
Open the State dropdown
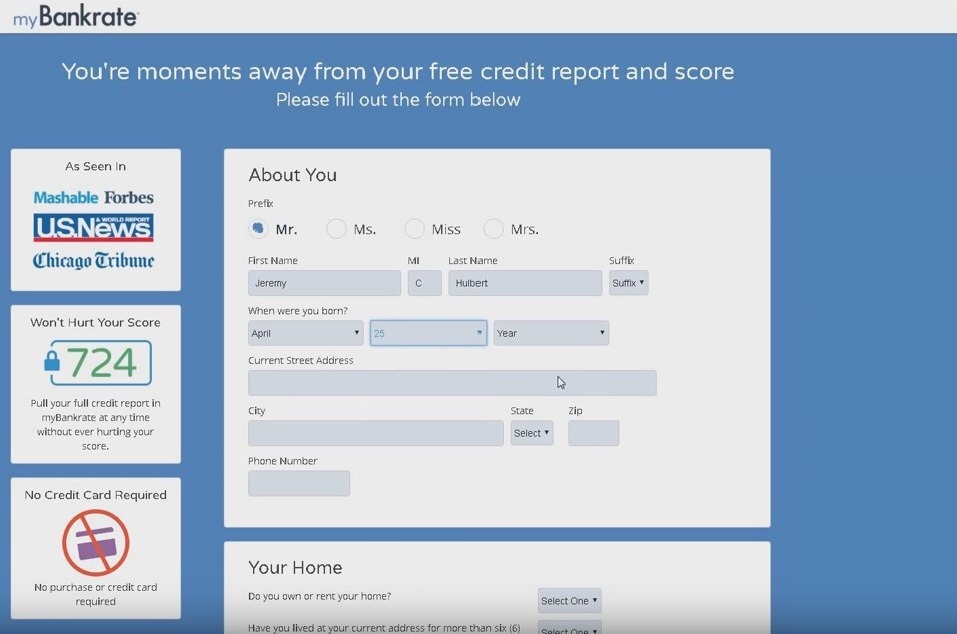click(x=531, y=432)
